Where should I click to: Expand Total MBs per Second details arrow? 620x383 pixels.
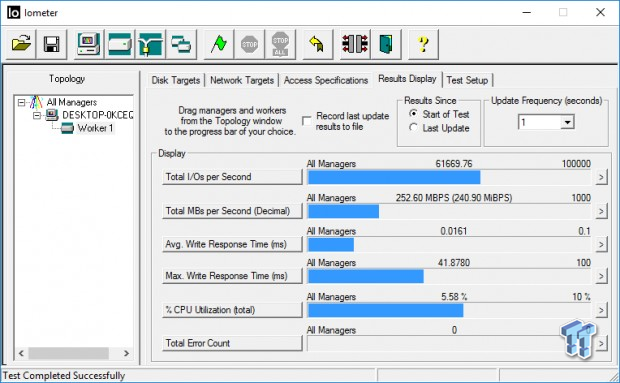[x=601, y=211]
